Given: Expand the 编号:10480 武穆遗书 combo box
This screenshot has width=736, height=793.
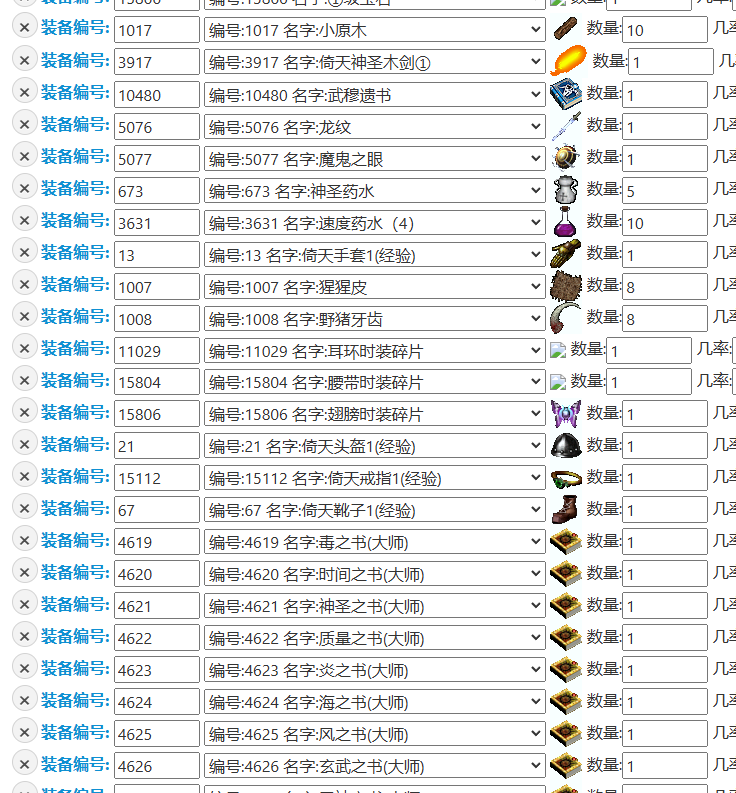Looking at the screenshot, I should [375, 94].
